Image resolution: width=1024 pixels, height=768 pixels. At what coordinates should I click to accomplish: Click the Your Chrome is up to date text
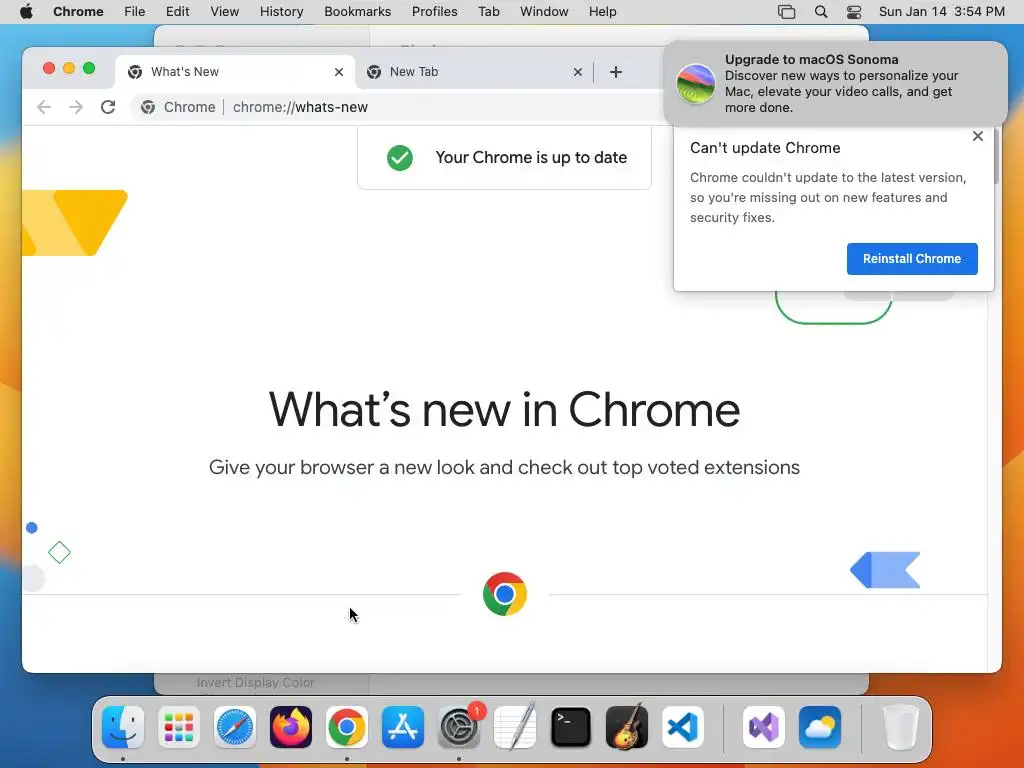click(531, 157)
